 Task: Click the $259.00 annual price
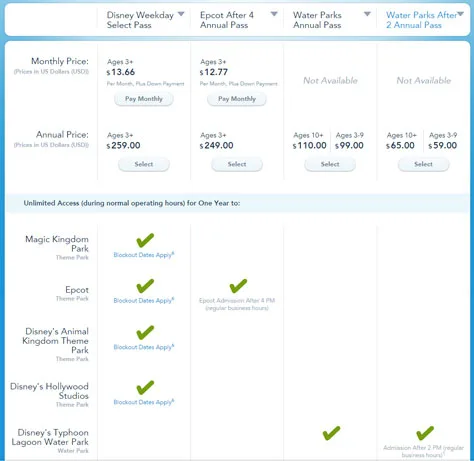pyautogui.click(x=123, y=146)
